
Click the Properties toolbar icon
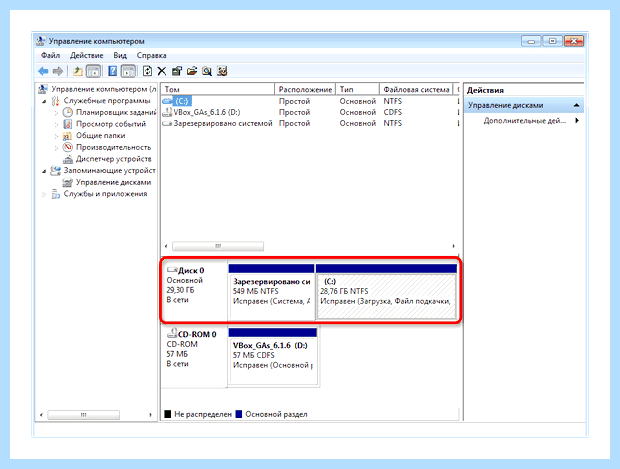pos(177,71)
